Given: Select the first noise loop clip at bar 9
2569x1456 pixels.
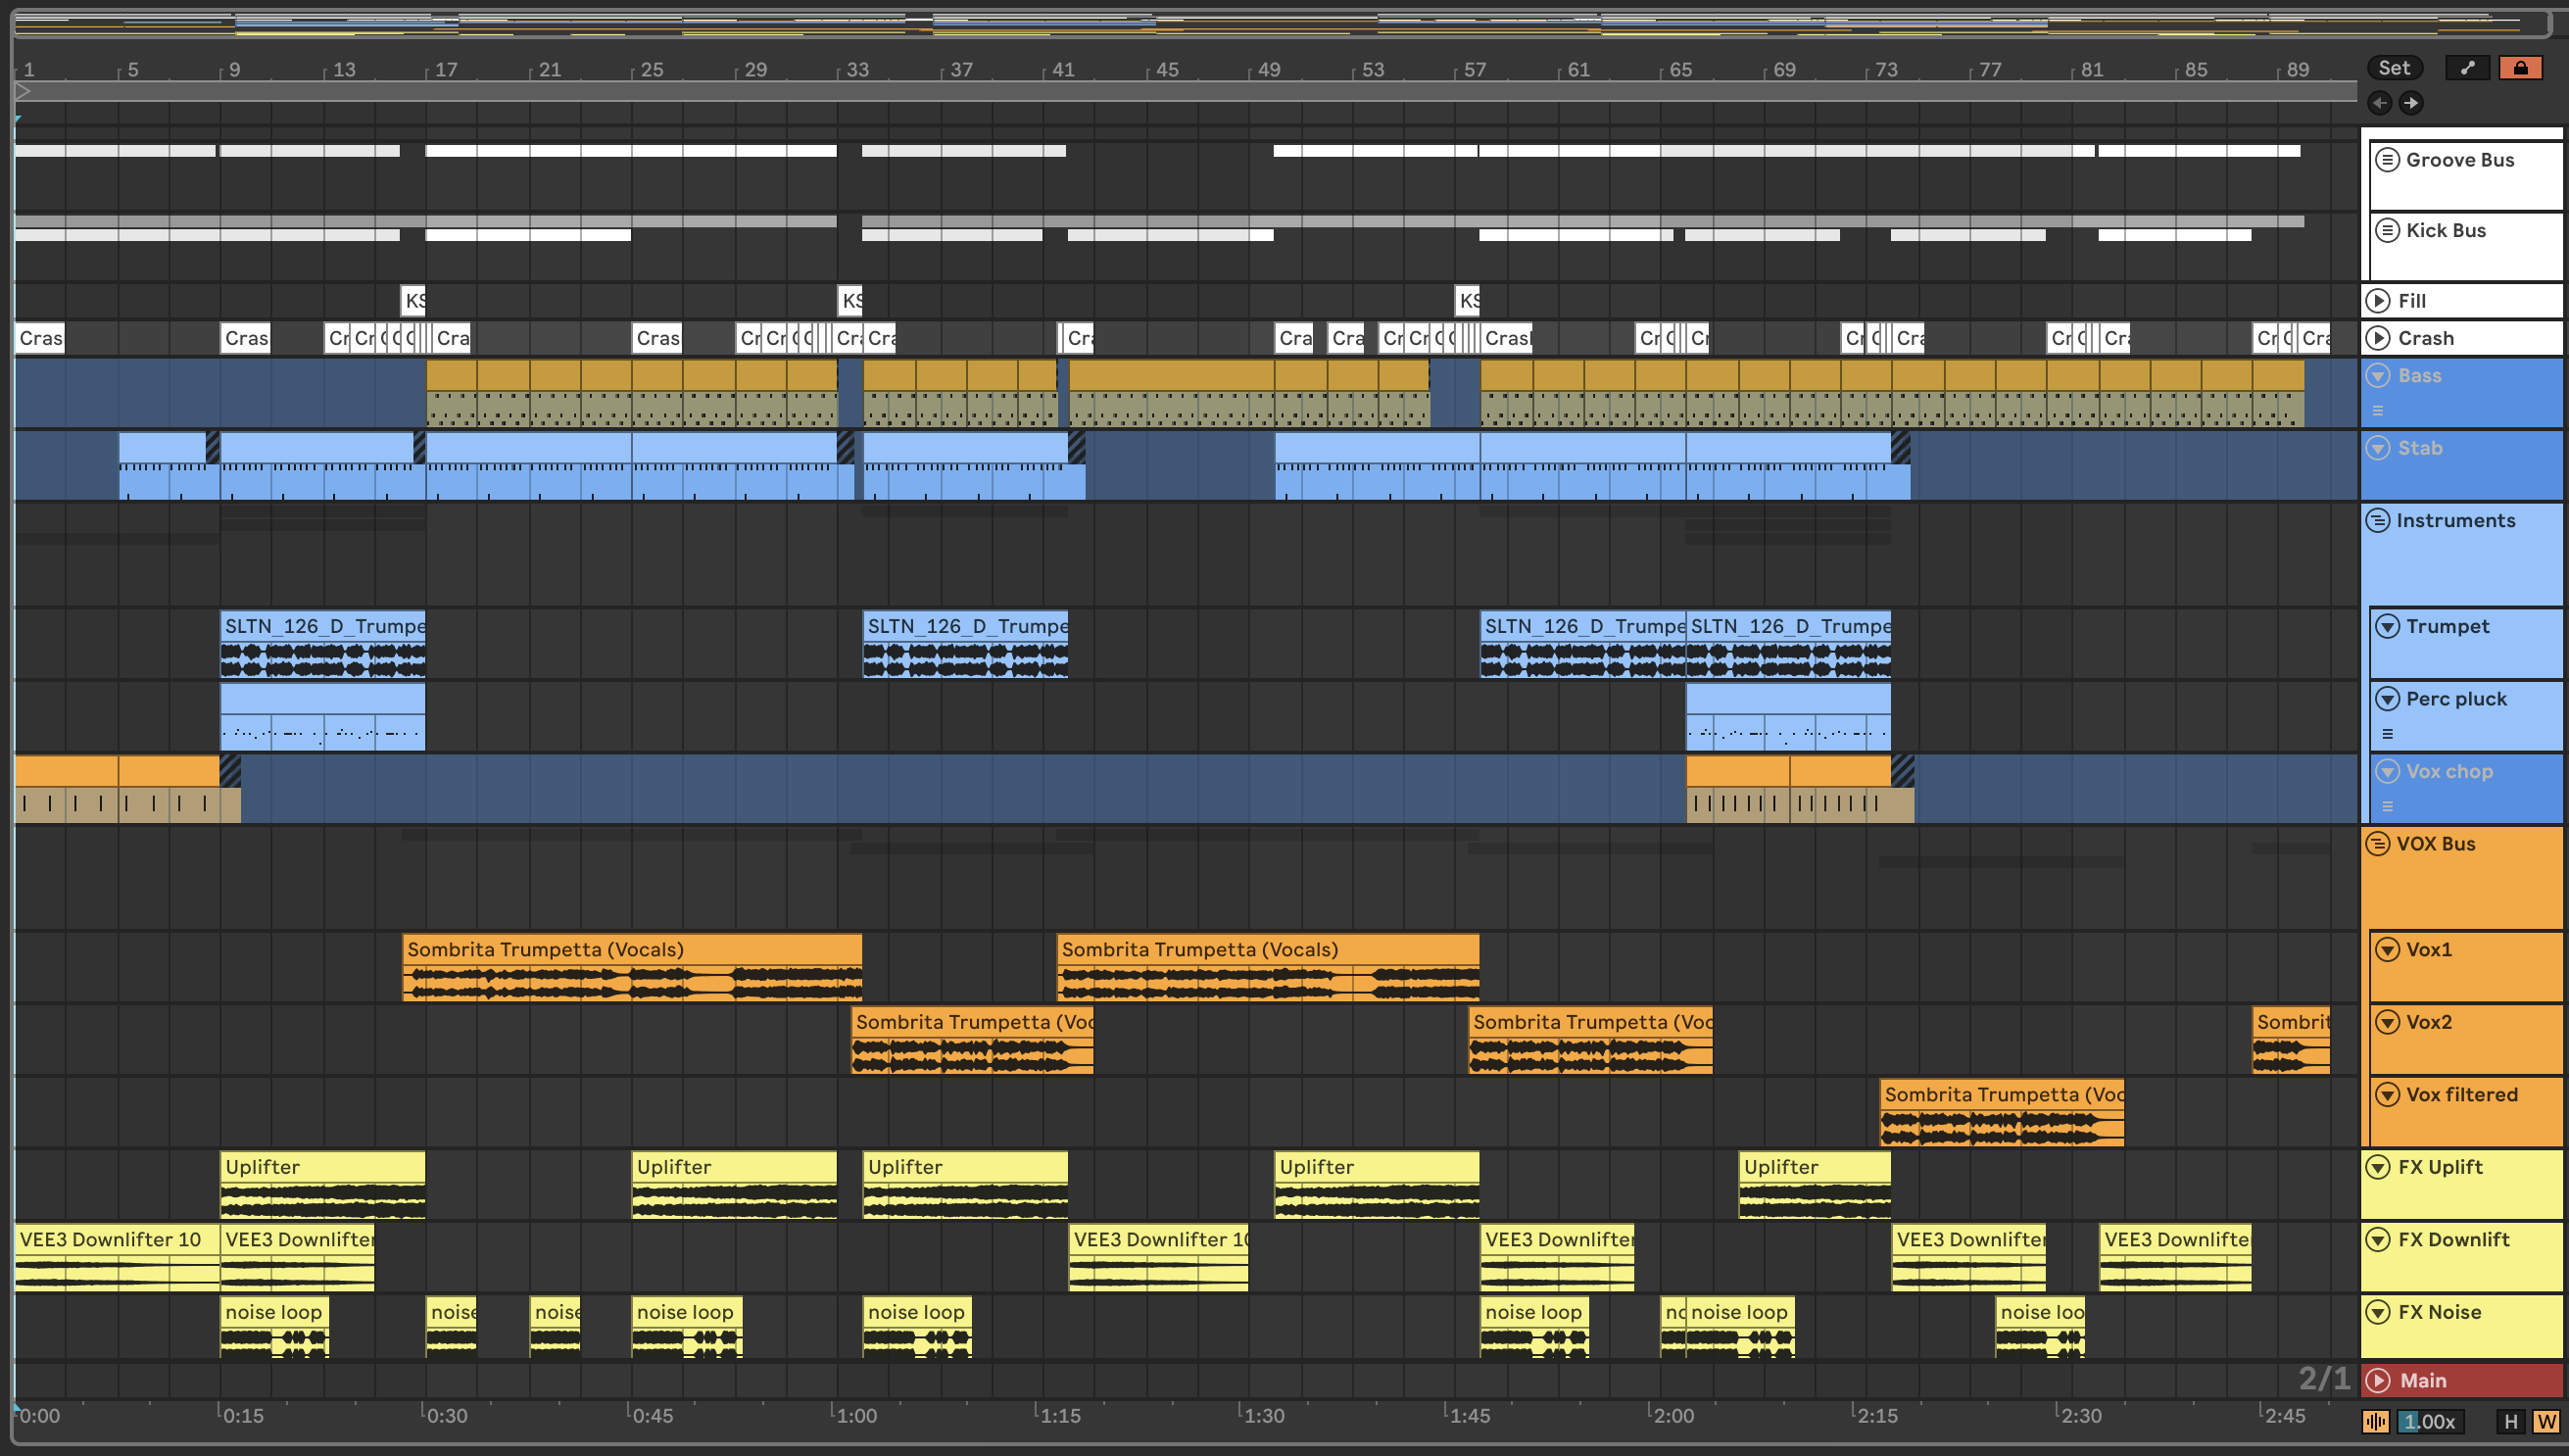Looking at the screenshot, I should [x=274, y=1328].
